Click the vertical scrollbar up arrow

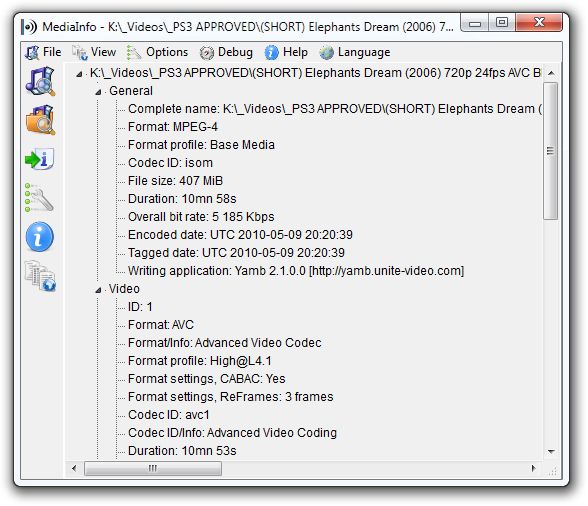point(551,73)
